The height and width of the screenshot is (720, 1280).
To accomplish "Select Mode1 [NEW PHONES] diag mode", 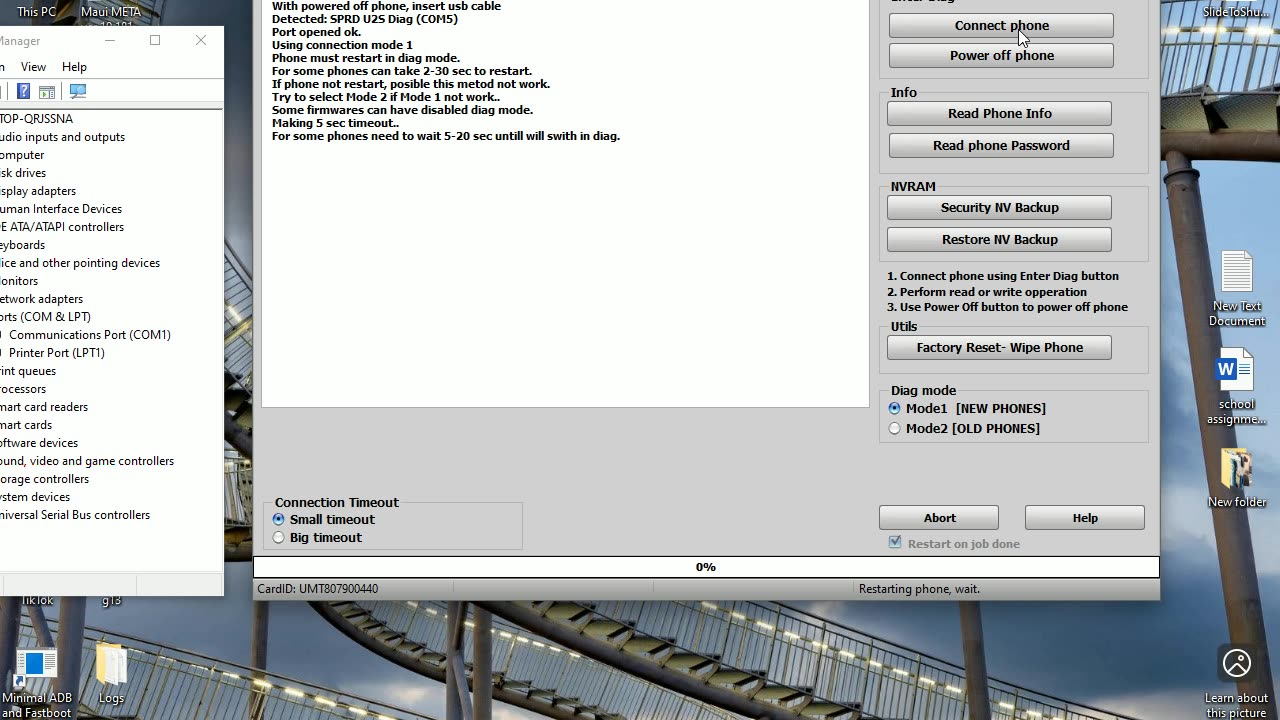I will point(968,408).
